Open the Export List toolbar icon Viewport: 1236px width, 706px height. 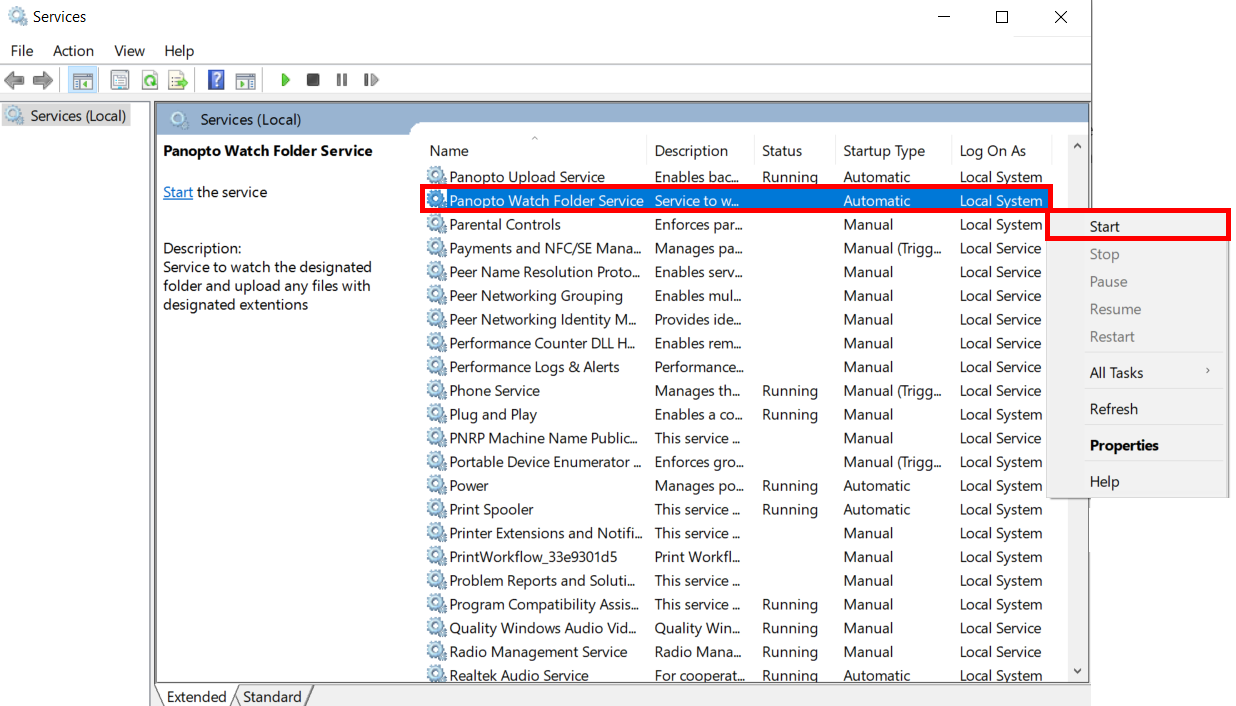(x=178, y=80)
